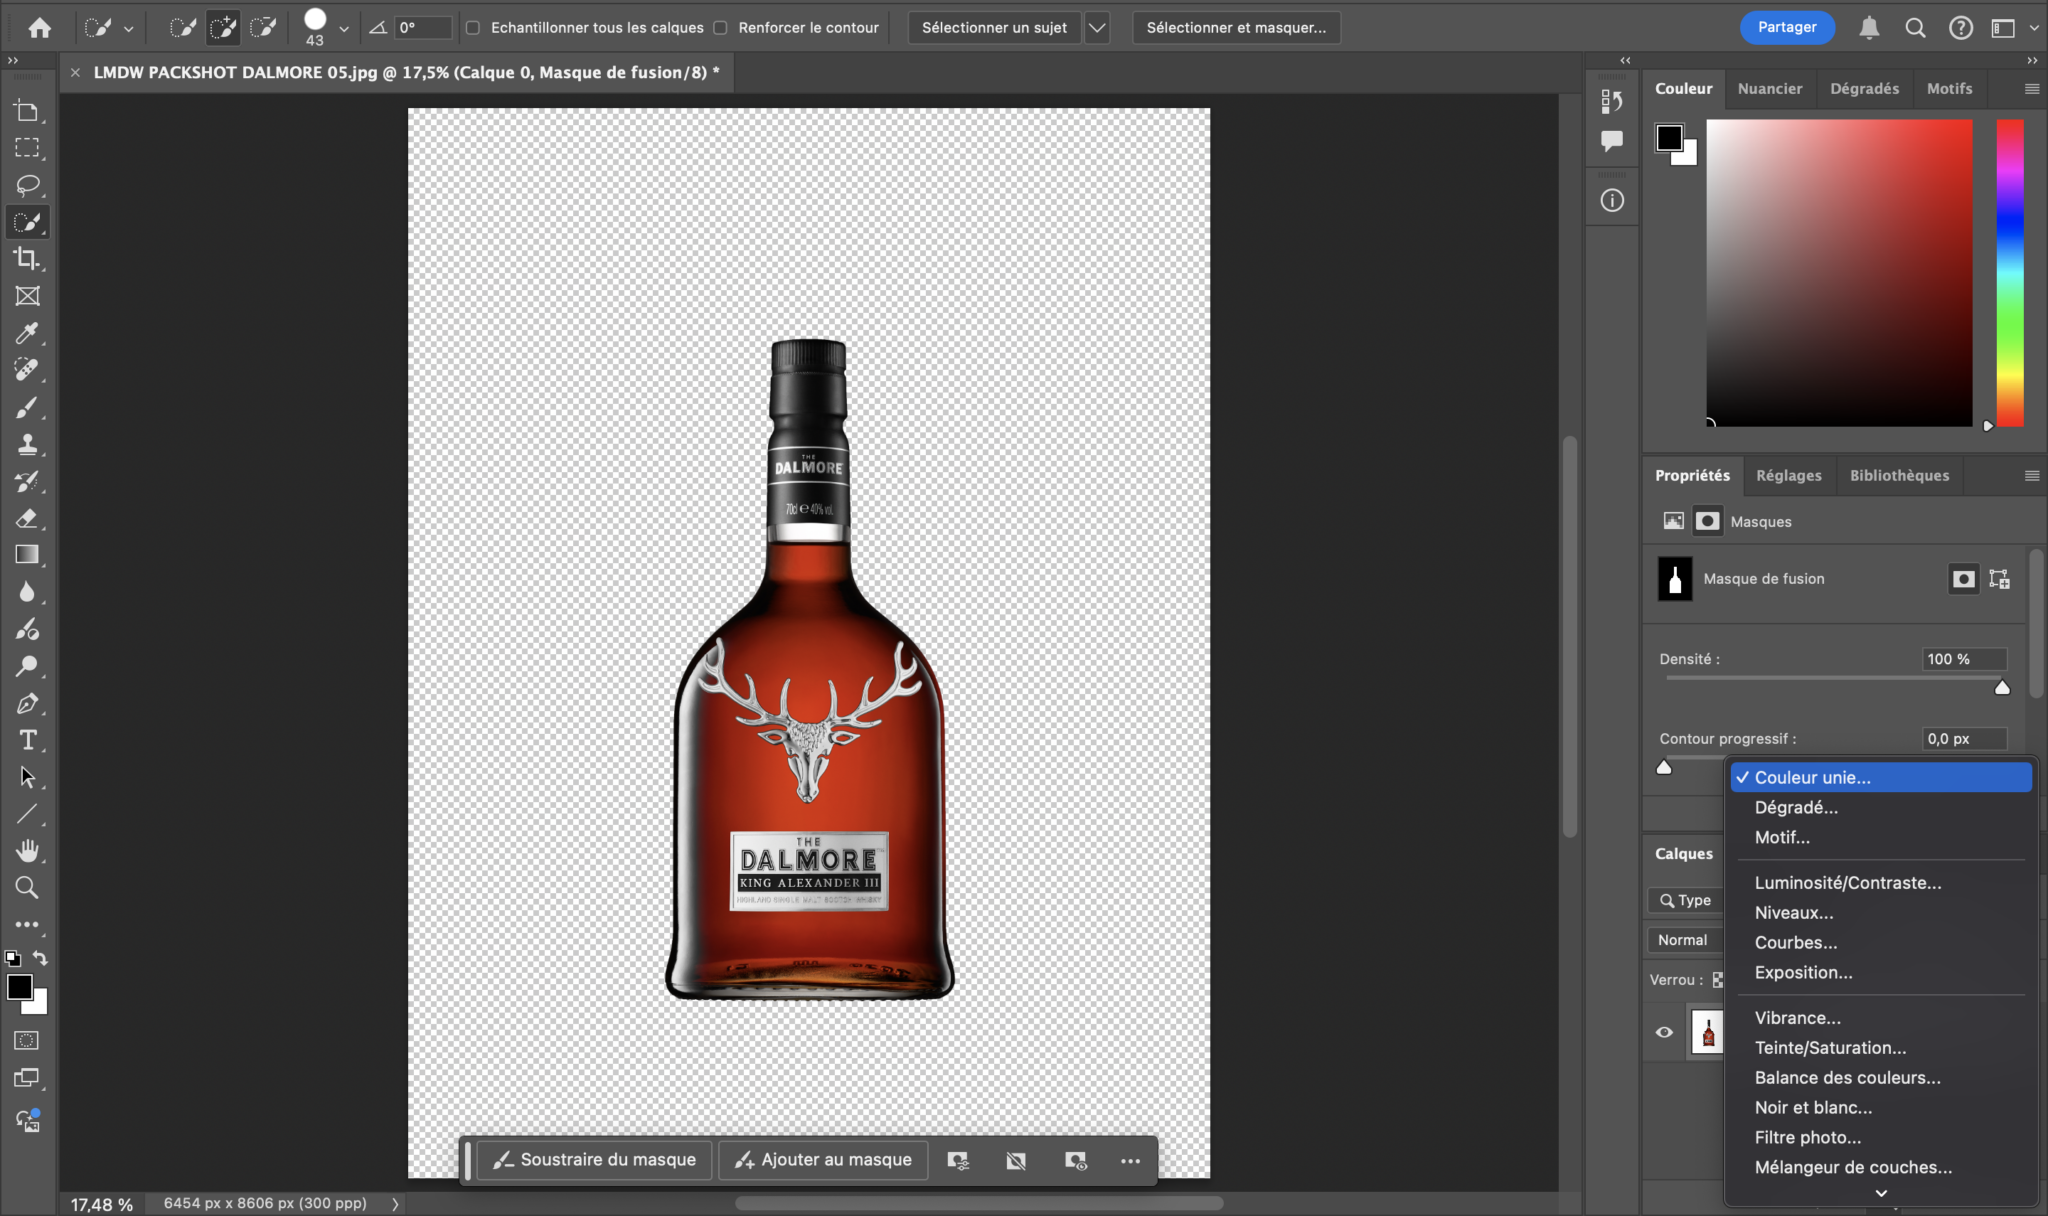Image resolution: width=2048 pixels, height=1216 pixels.
Task: Select the Hand tool
Action: [x=28, y=851]
